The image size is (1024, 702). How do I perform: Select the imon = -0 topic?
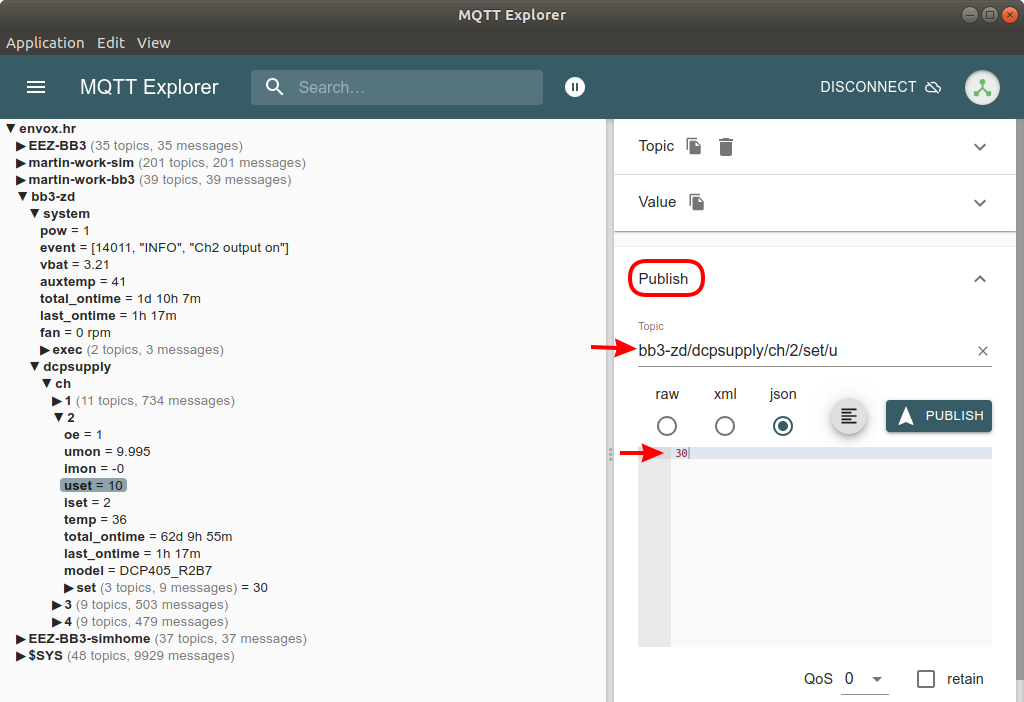[x=94, y=469]
